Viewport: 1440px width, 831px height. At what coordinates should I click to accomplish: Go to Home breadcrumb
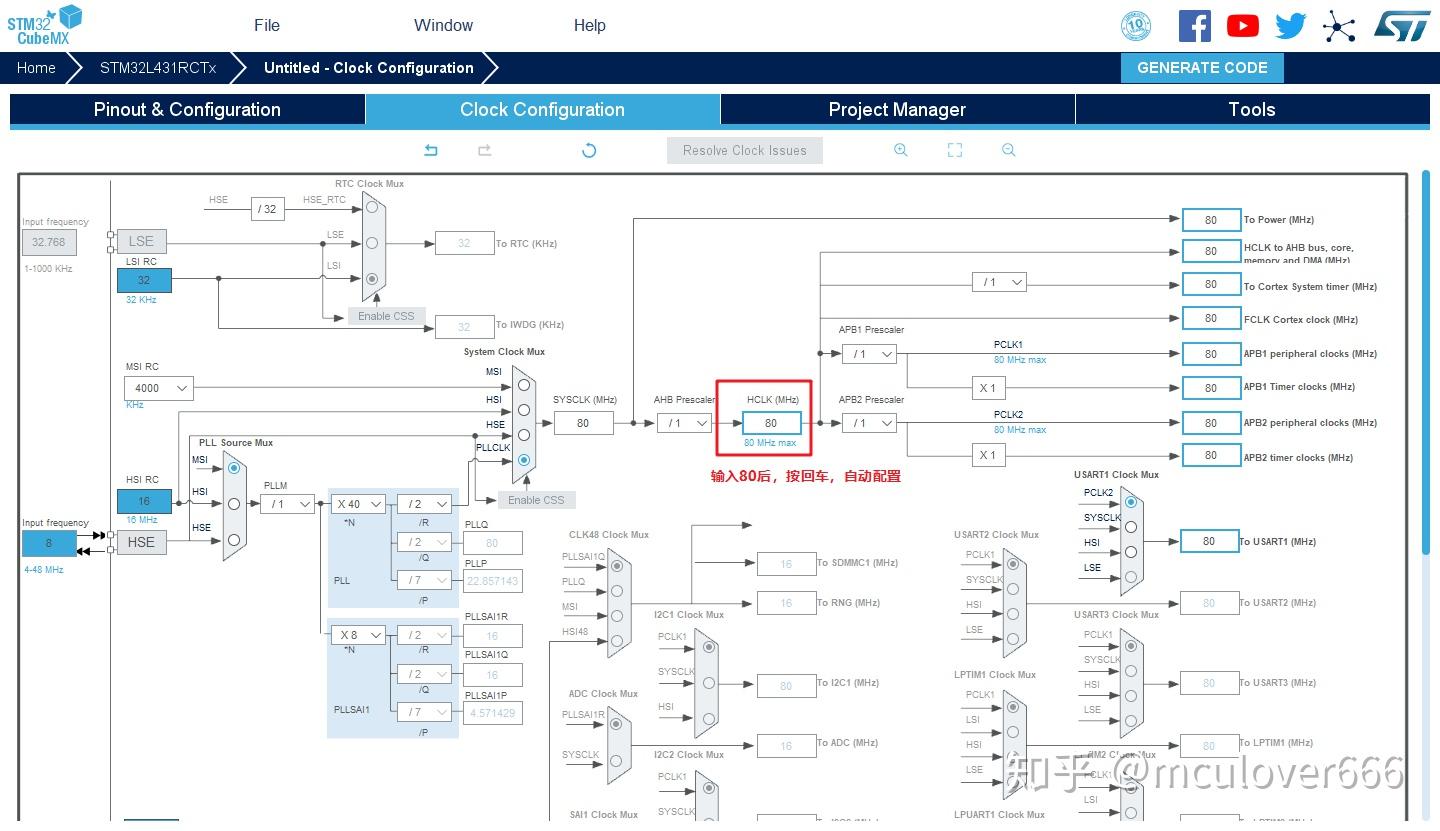(x=36, y=68)
